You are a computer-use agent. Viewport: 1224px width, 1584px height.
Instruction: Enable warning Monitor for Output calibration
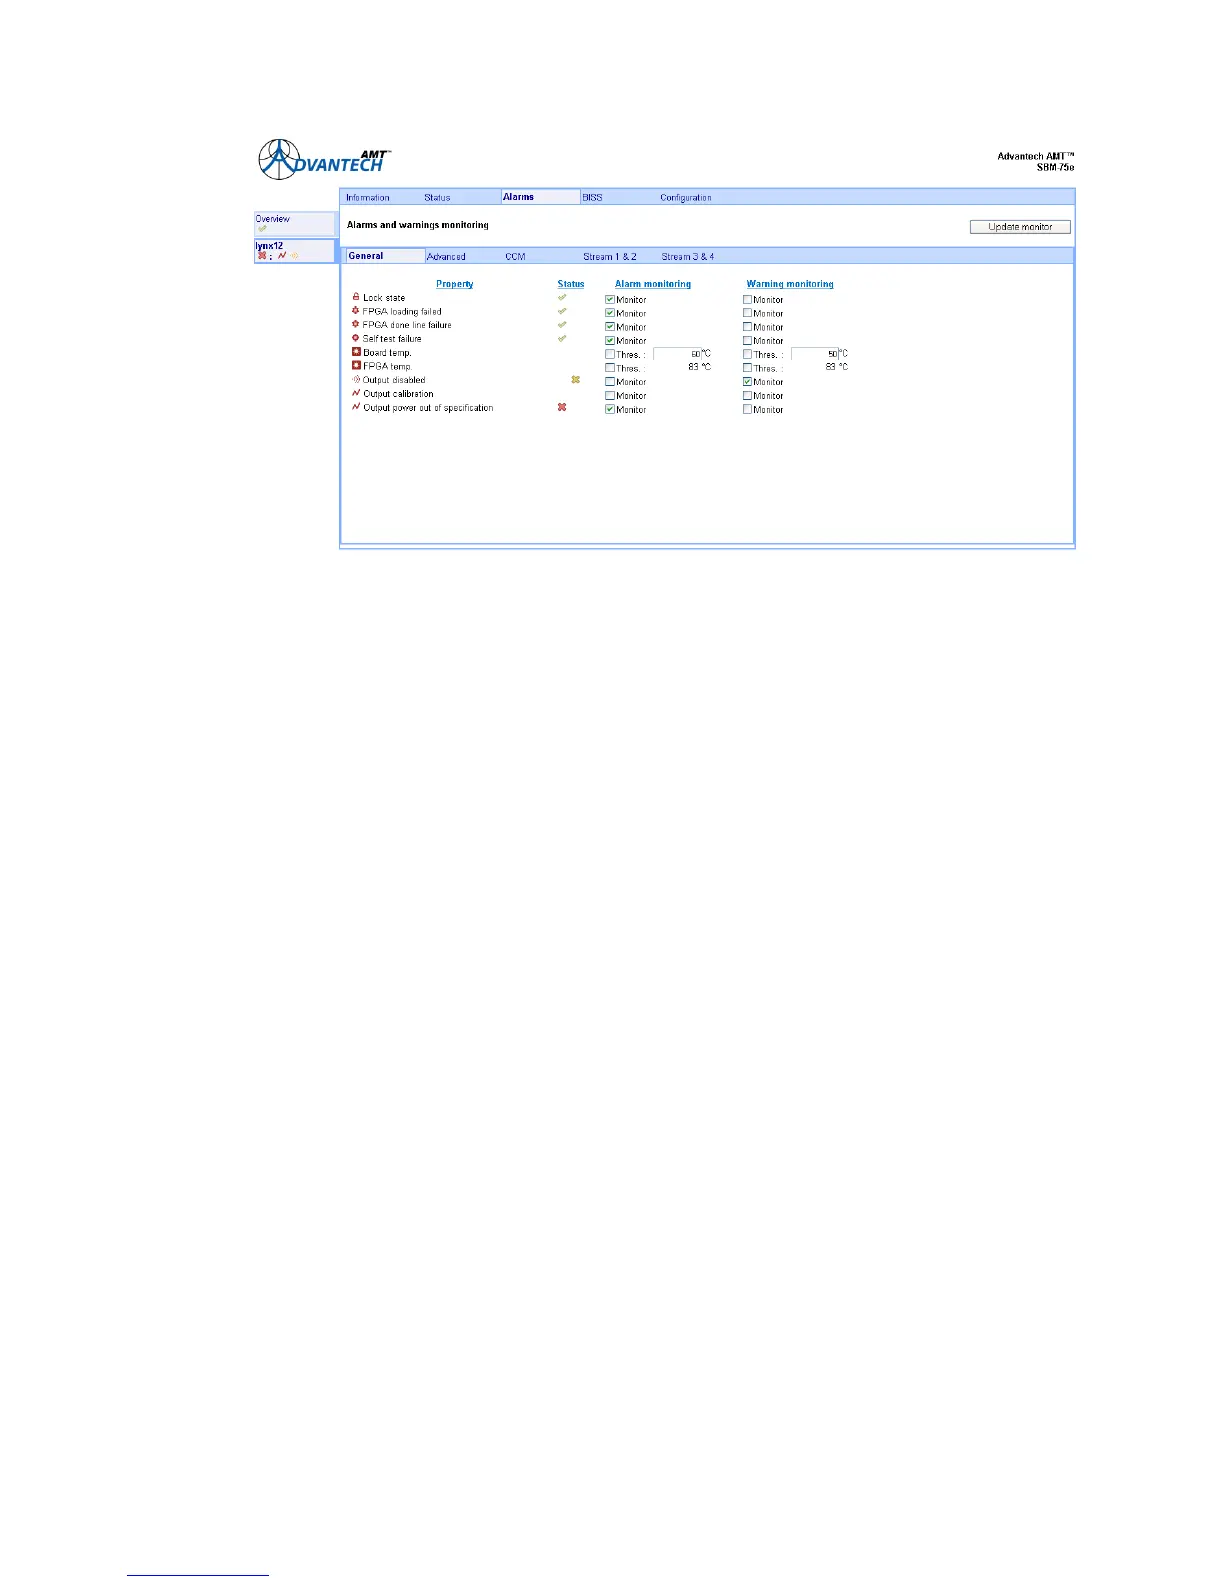[747, 395]
